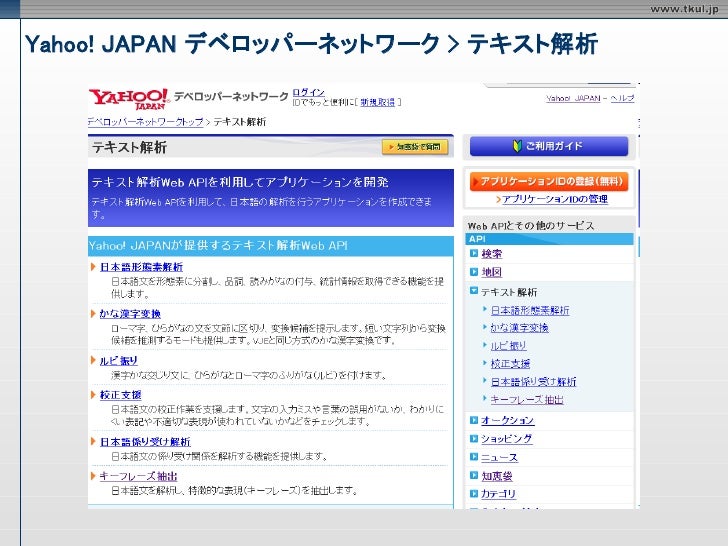
Task: Collapse the テキスト解析 sidebar section arrow
Action: [x=474, y=291]
